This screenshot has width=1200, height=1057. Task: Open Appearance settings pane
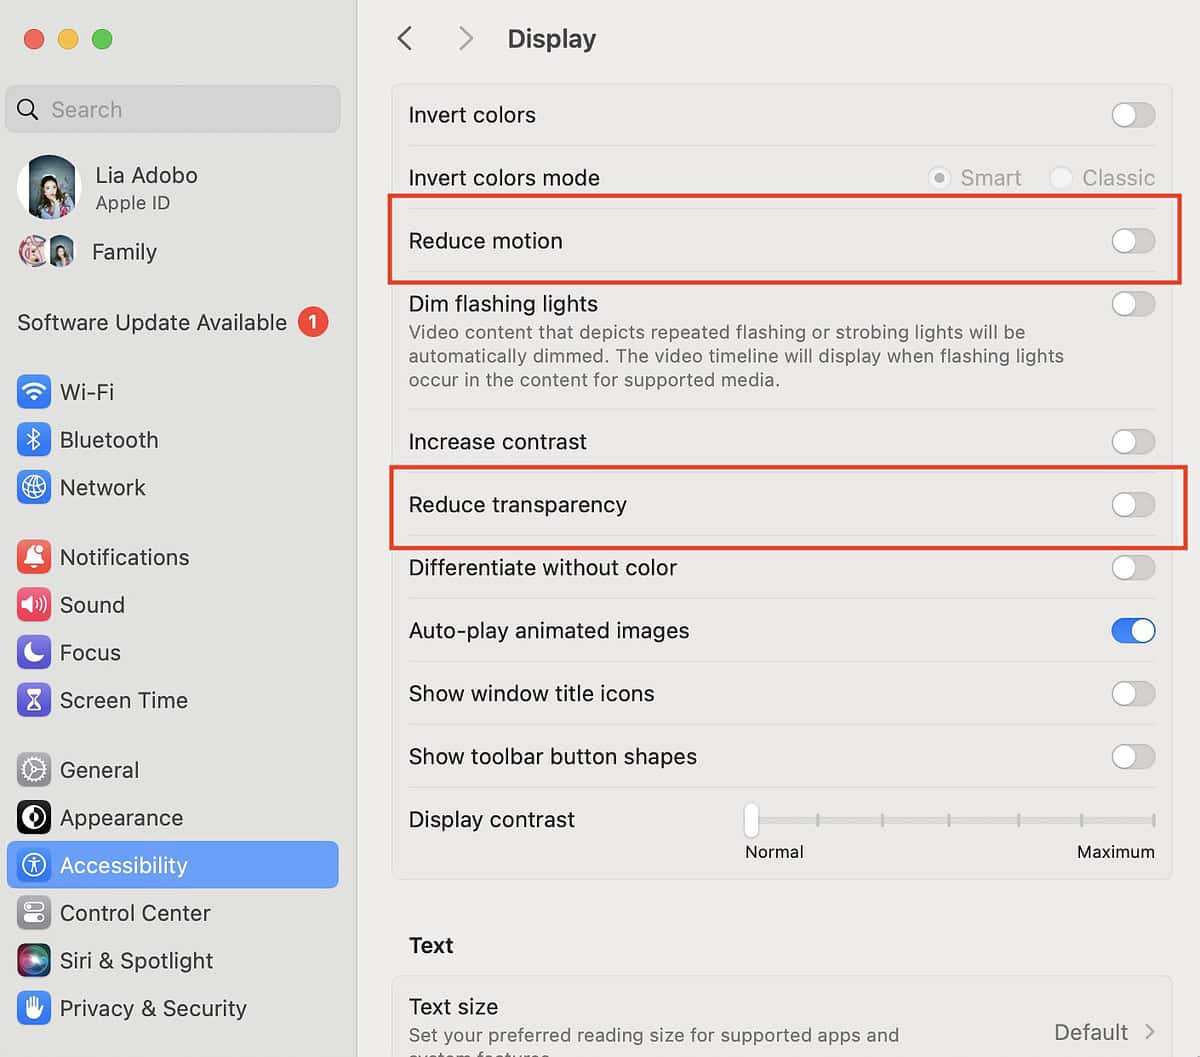tap(121, 818)
